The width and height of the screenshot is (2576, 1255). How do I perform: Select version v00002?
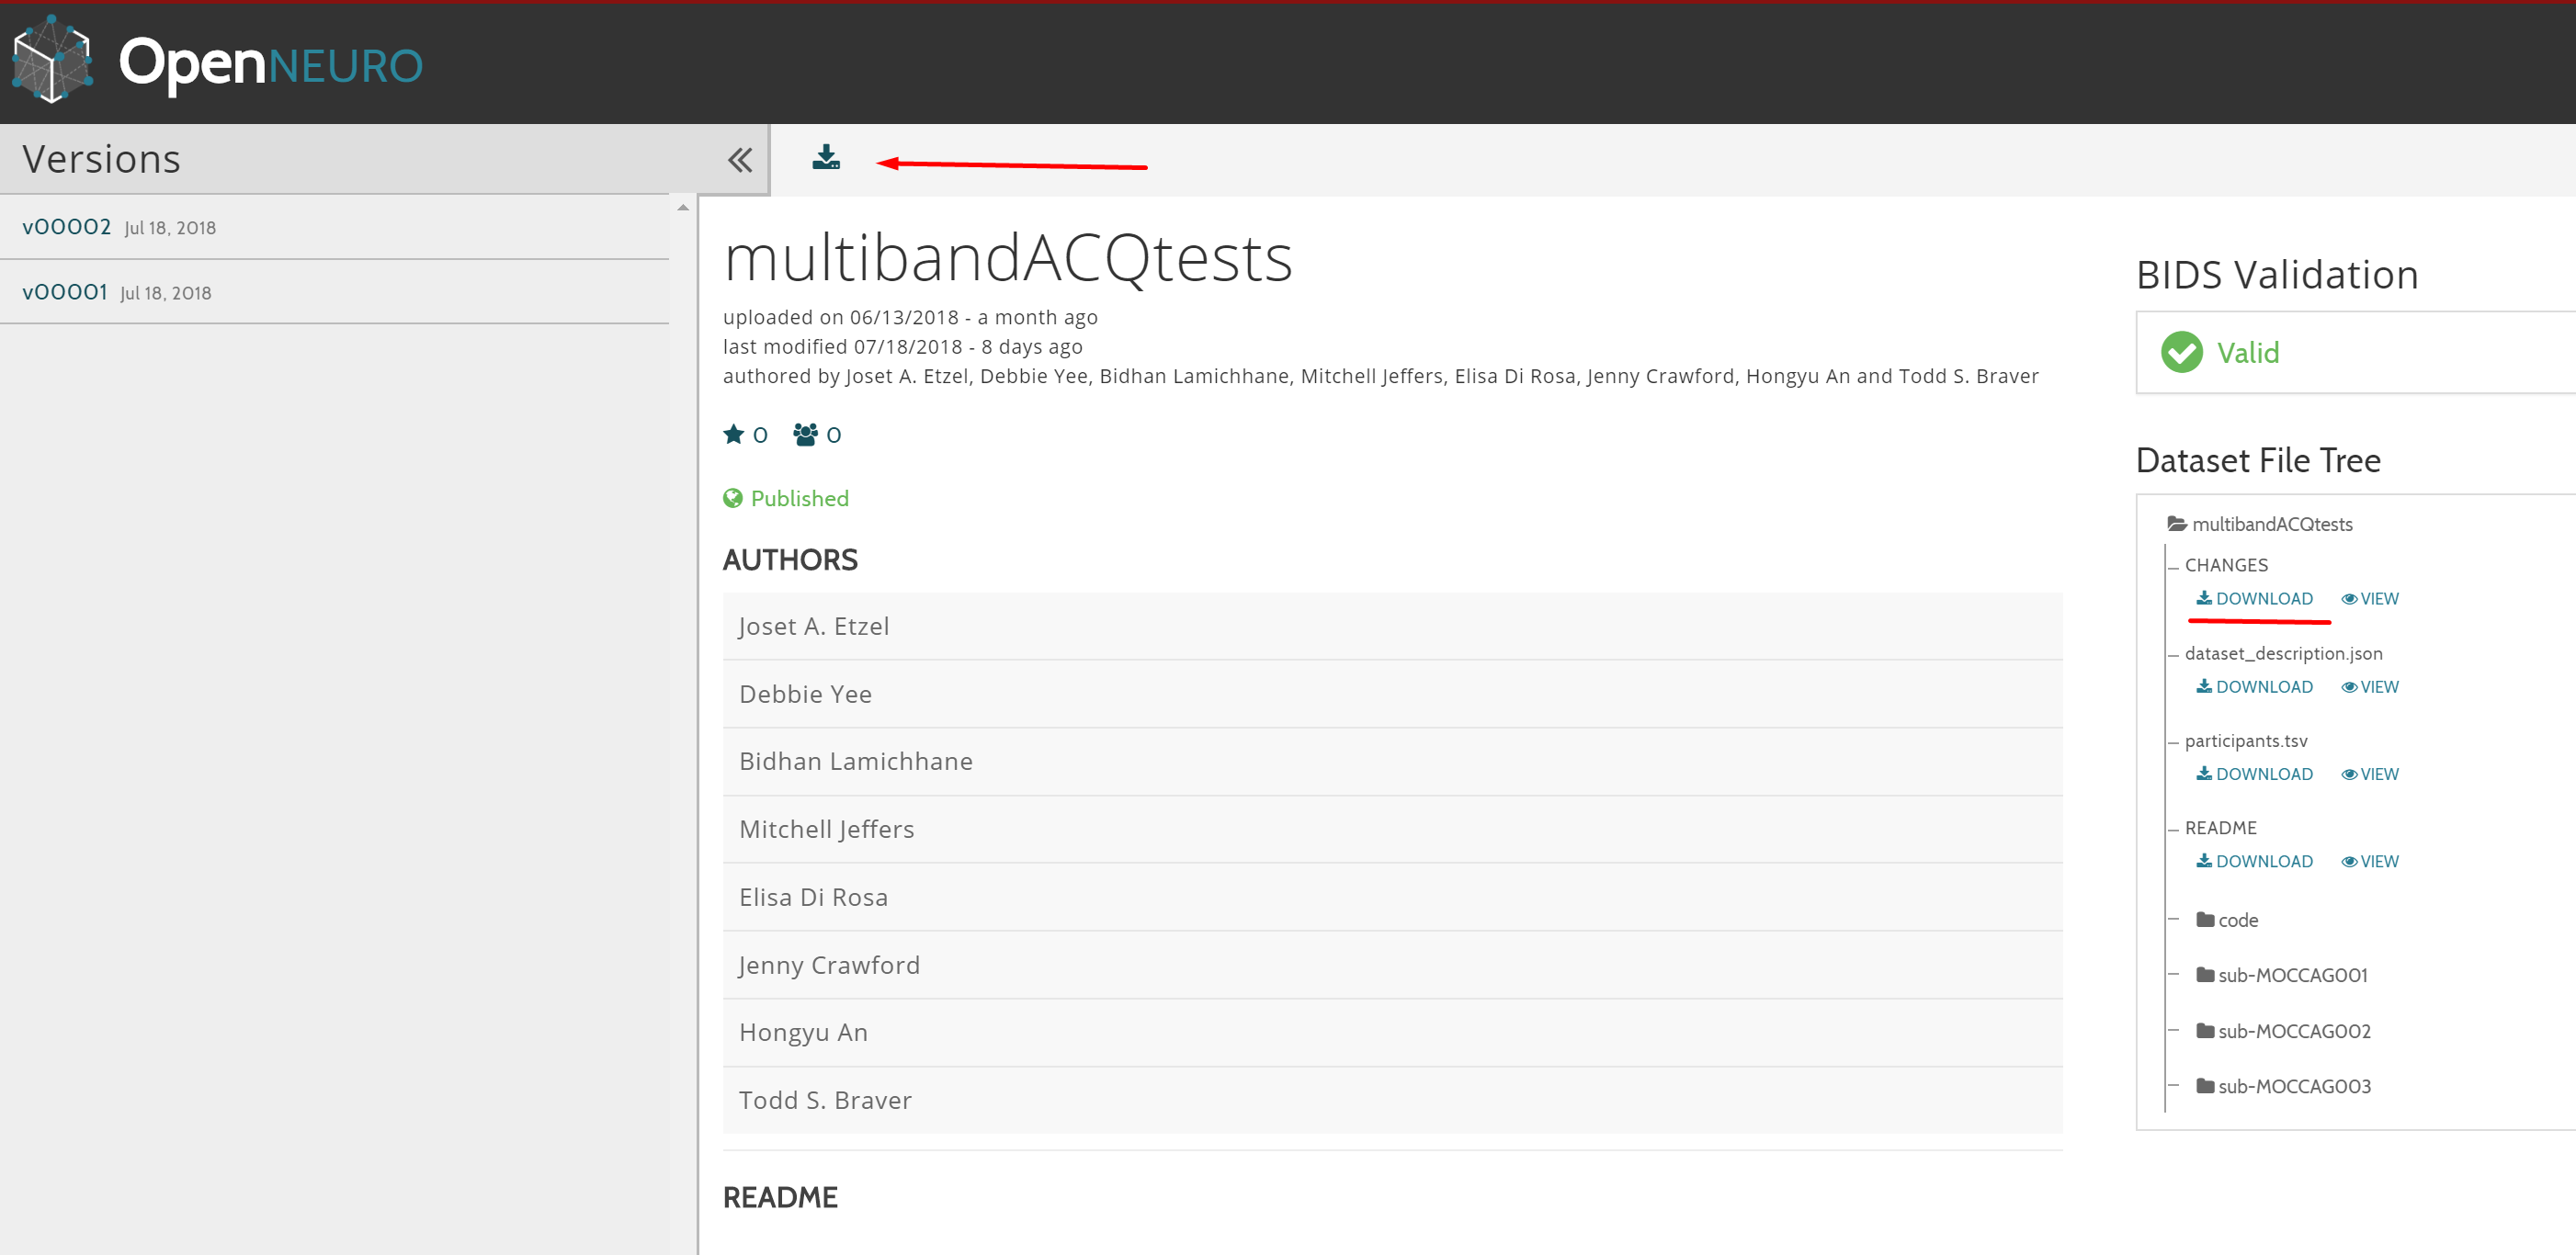[67, 226]
